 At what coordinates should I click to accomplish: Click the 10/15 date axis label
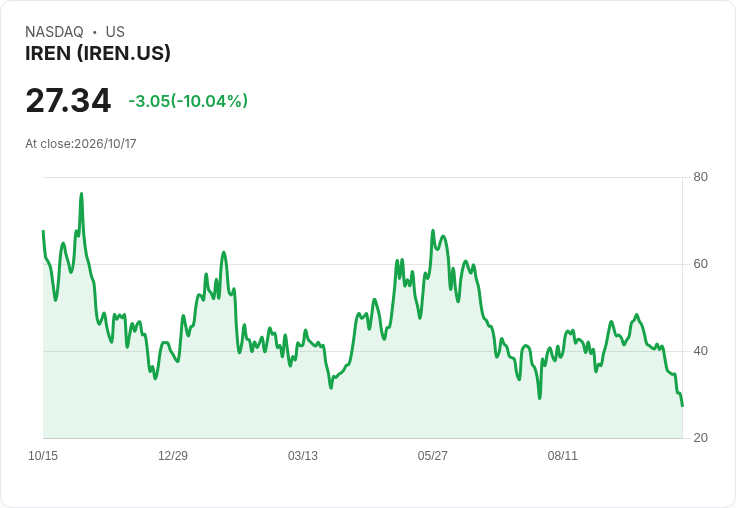(43, 456)
